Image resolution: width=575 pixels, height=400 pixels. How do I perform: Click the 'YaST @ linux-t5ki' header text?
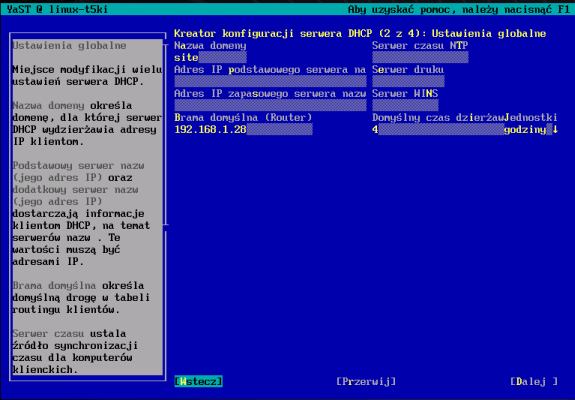(57, 9)
